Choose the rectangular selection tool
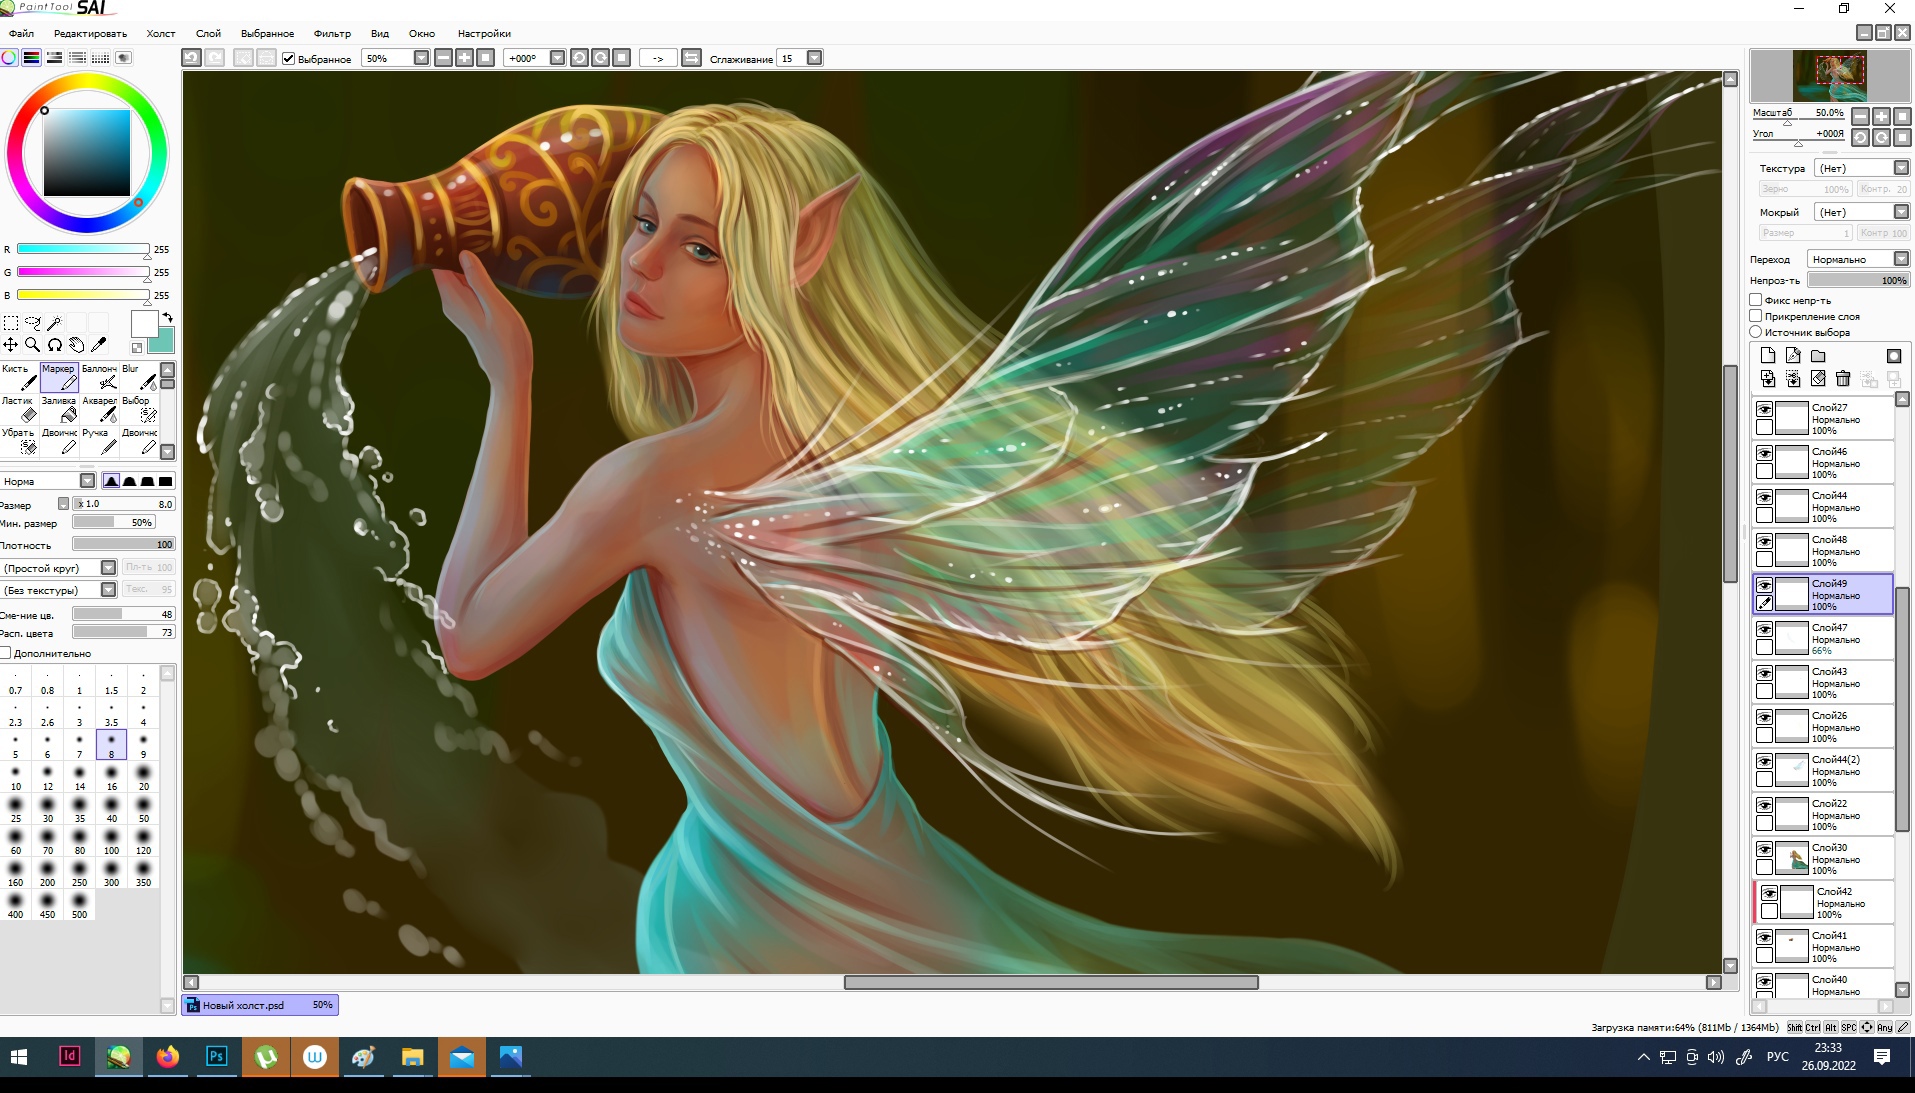The image size is (1915, 1093). pos(11,323)
